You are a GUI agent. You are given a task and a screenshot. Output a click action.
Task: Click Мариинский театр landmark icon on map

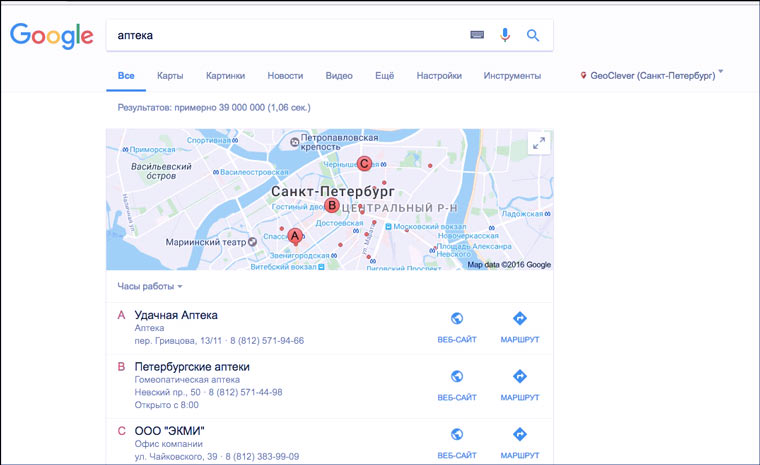[x=252, y=241]
